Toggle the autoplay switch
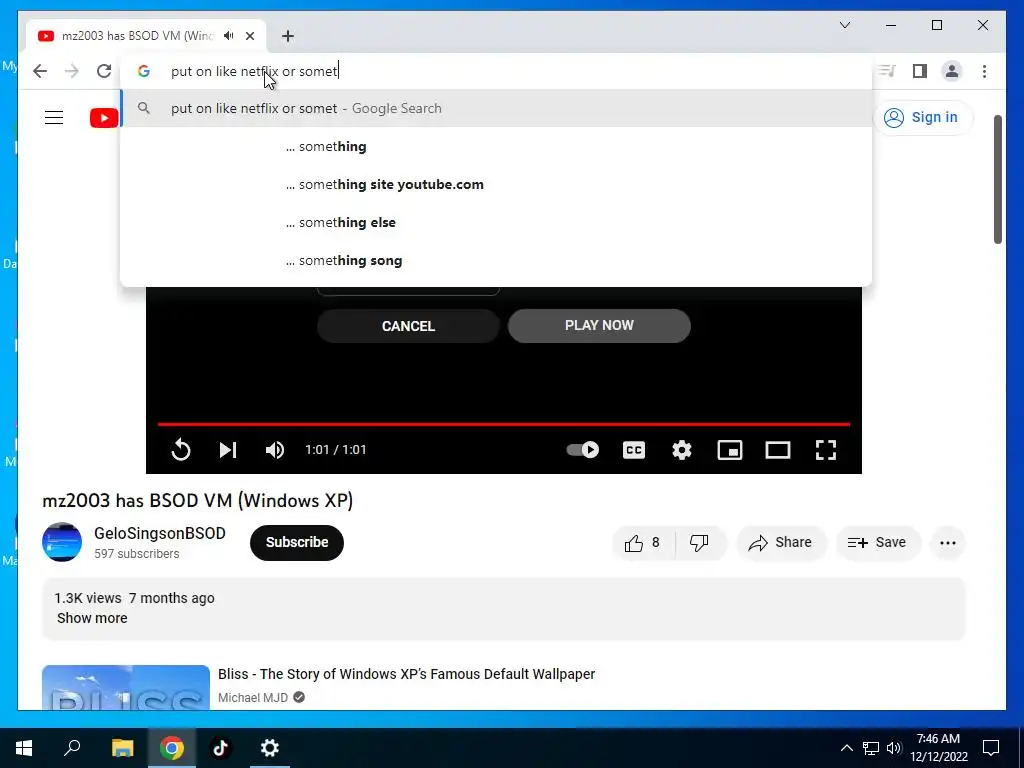This screenshot has width=1024, height=768. coord(583,450)
